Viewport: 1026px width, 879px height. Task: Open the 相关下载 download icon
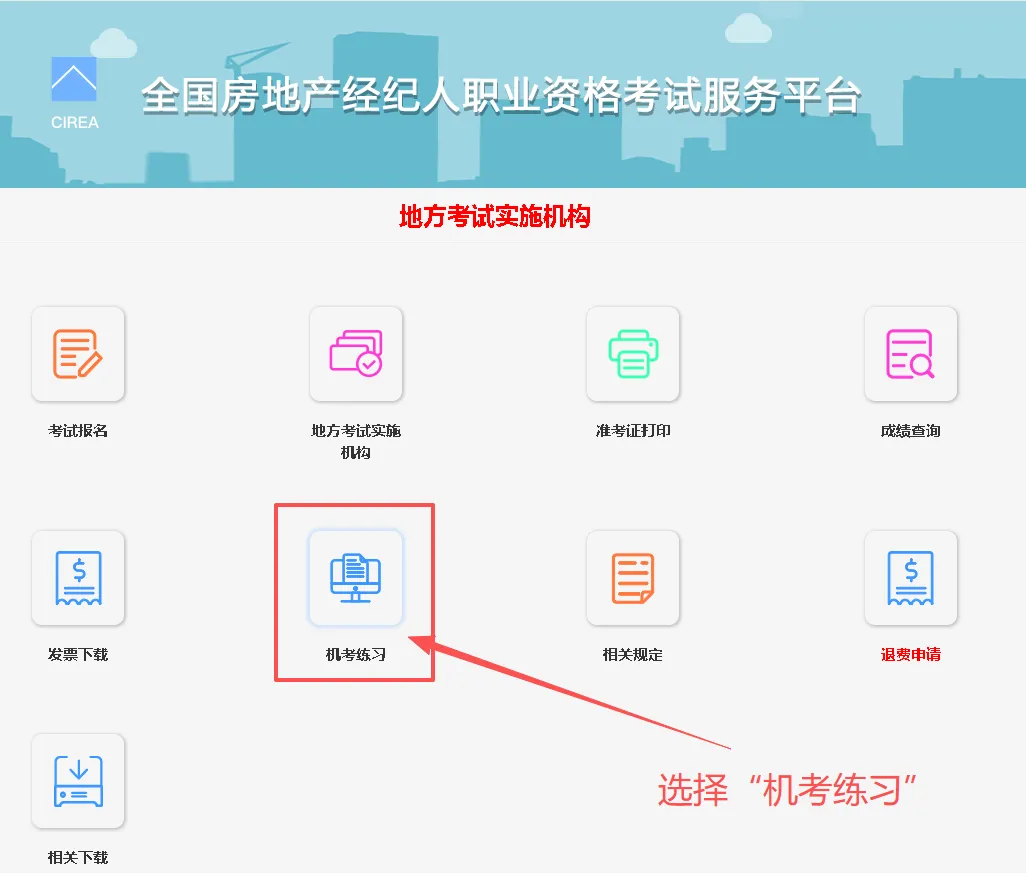pos(78,781)
